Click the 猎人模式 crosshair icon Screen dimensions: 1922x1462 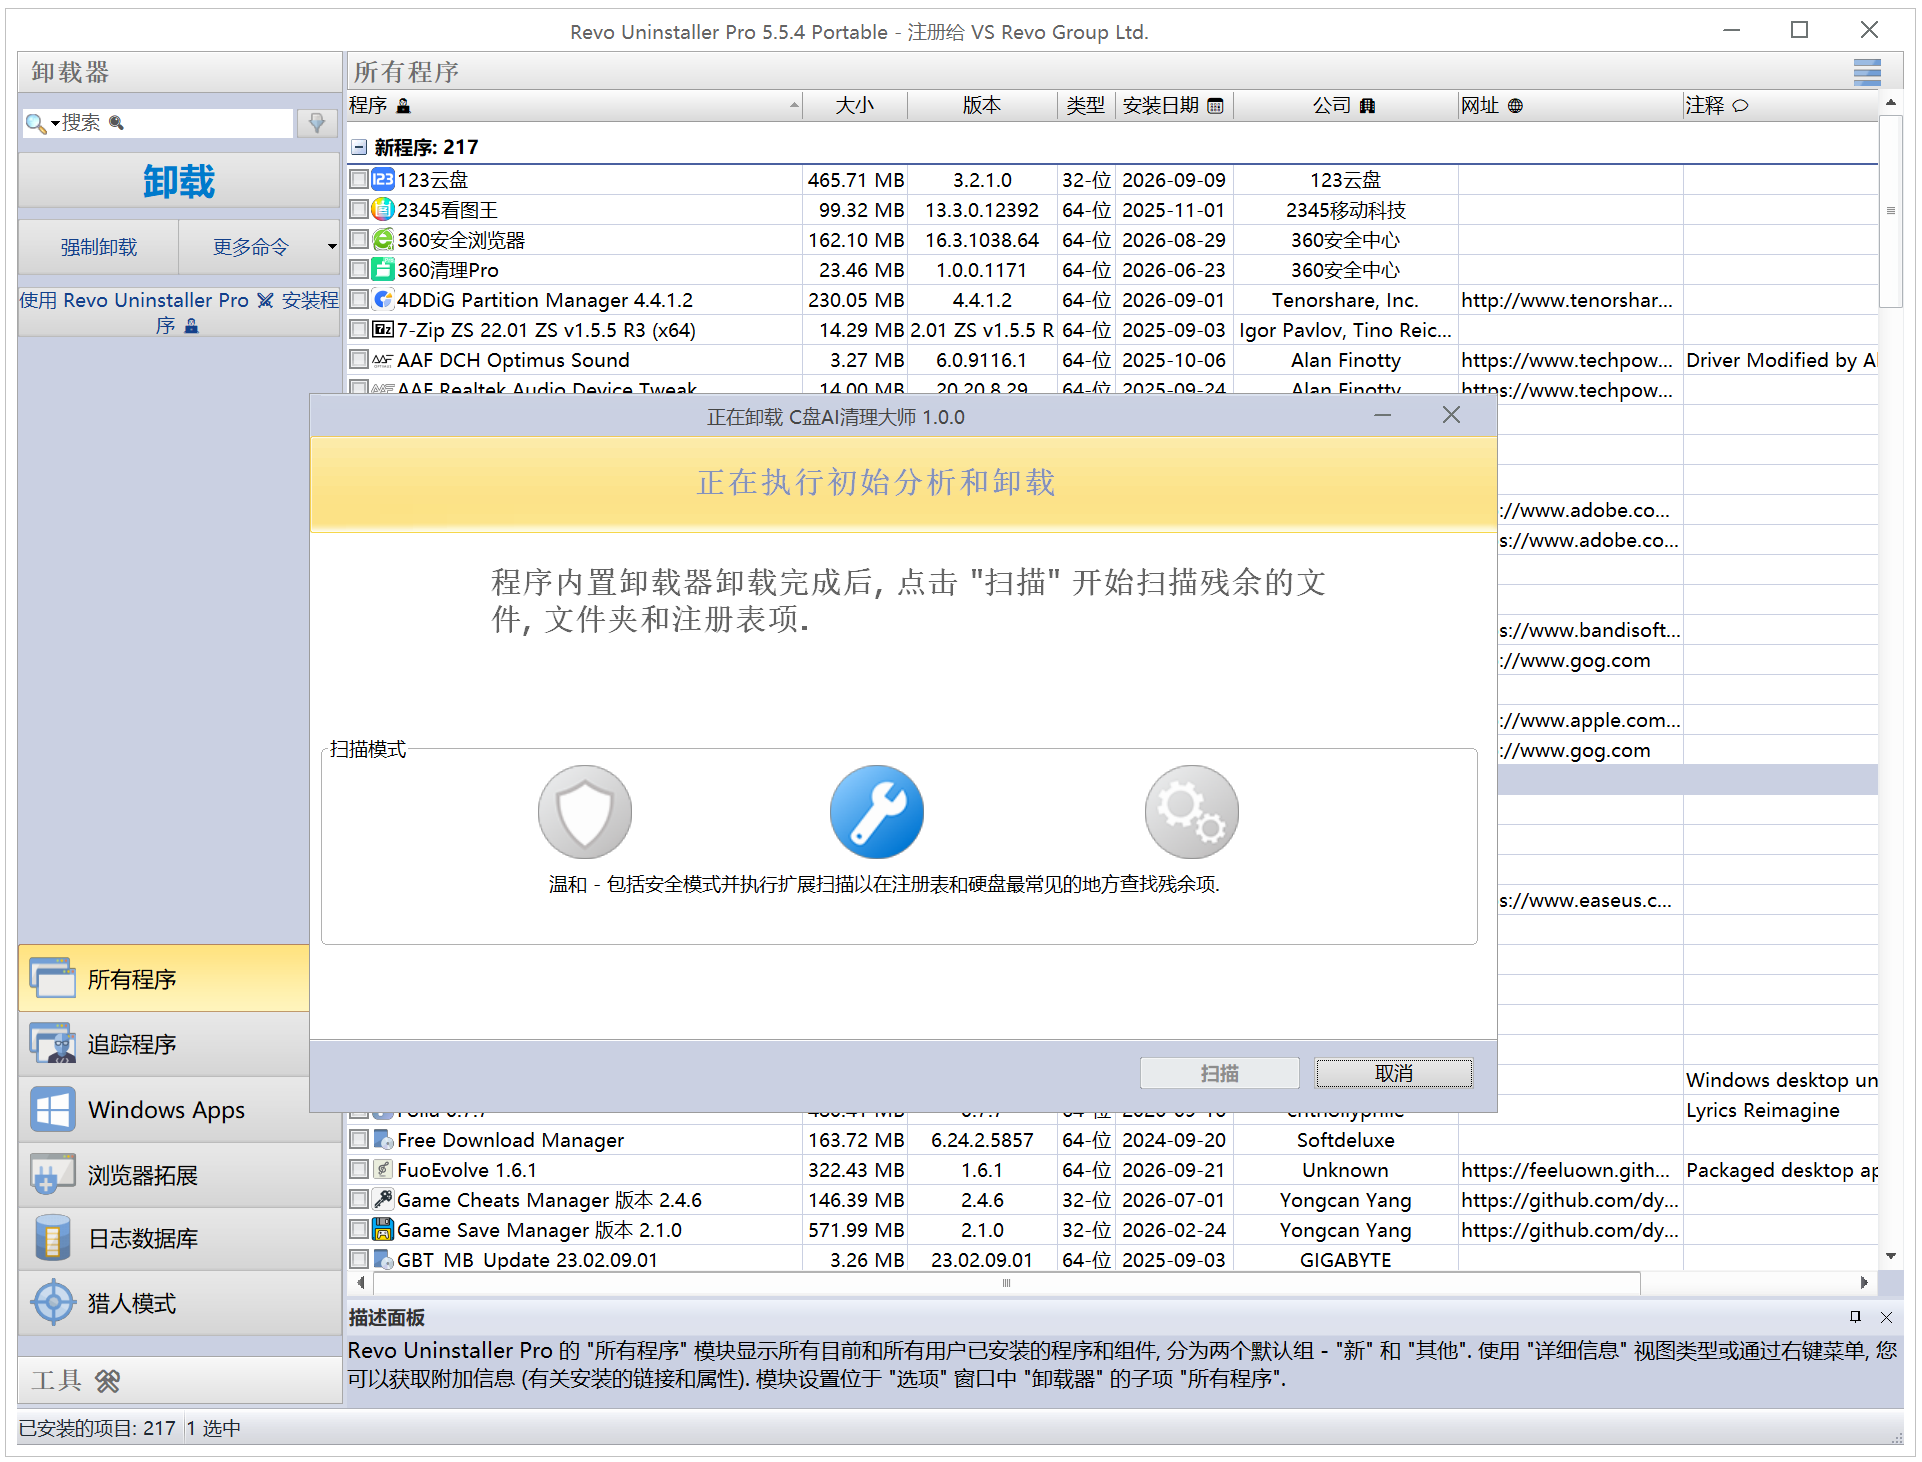pyautogui.click(x=53, y=1303)
